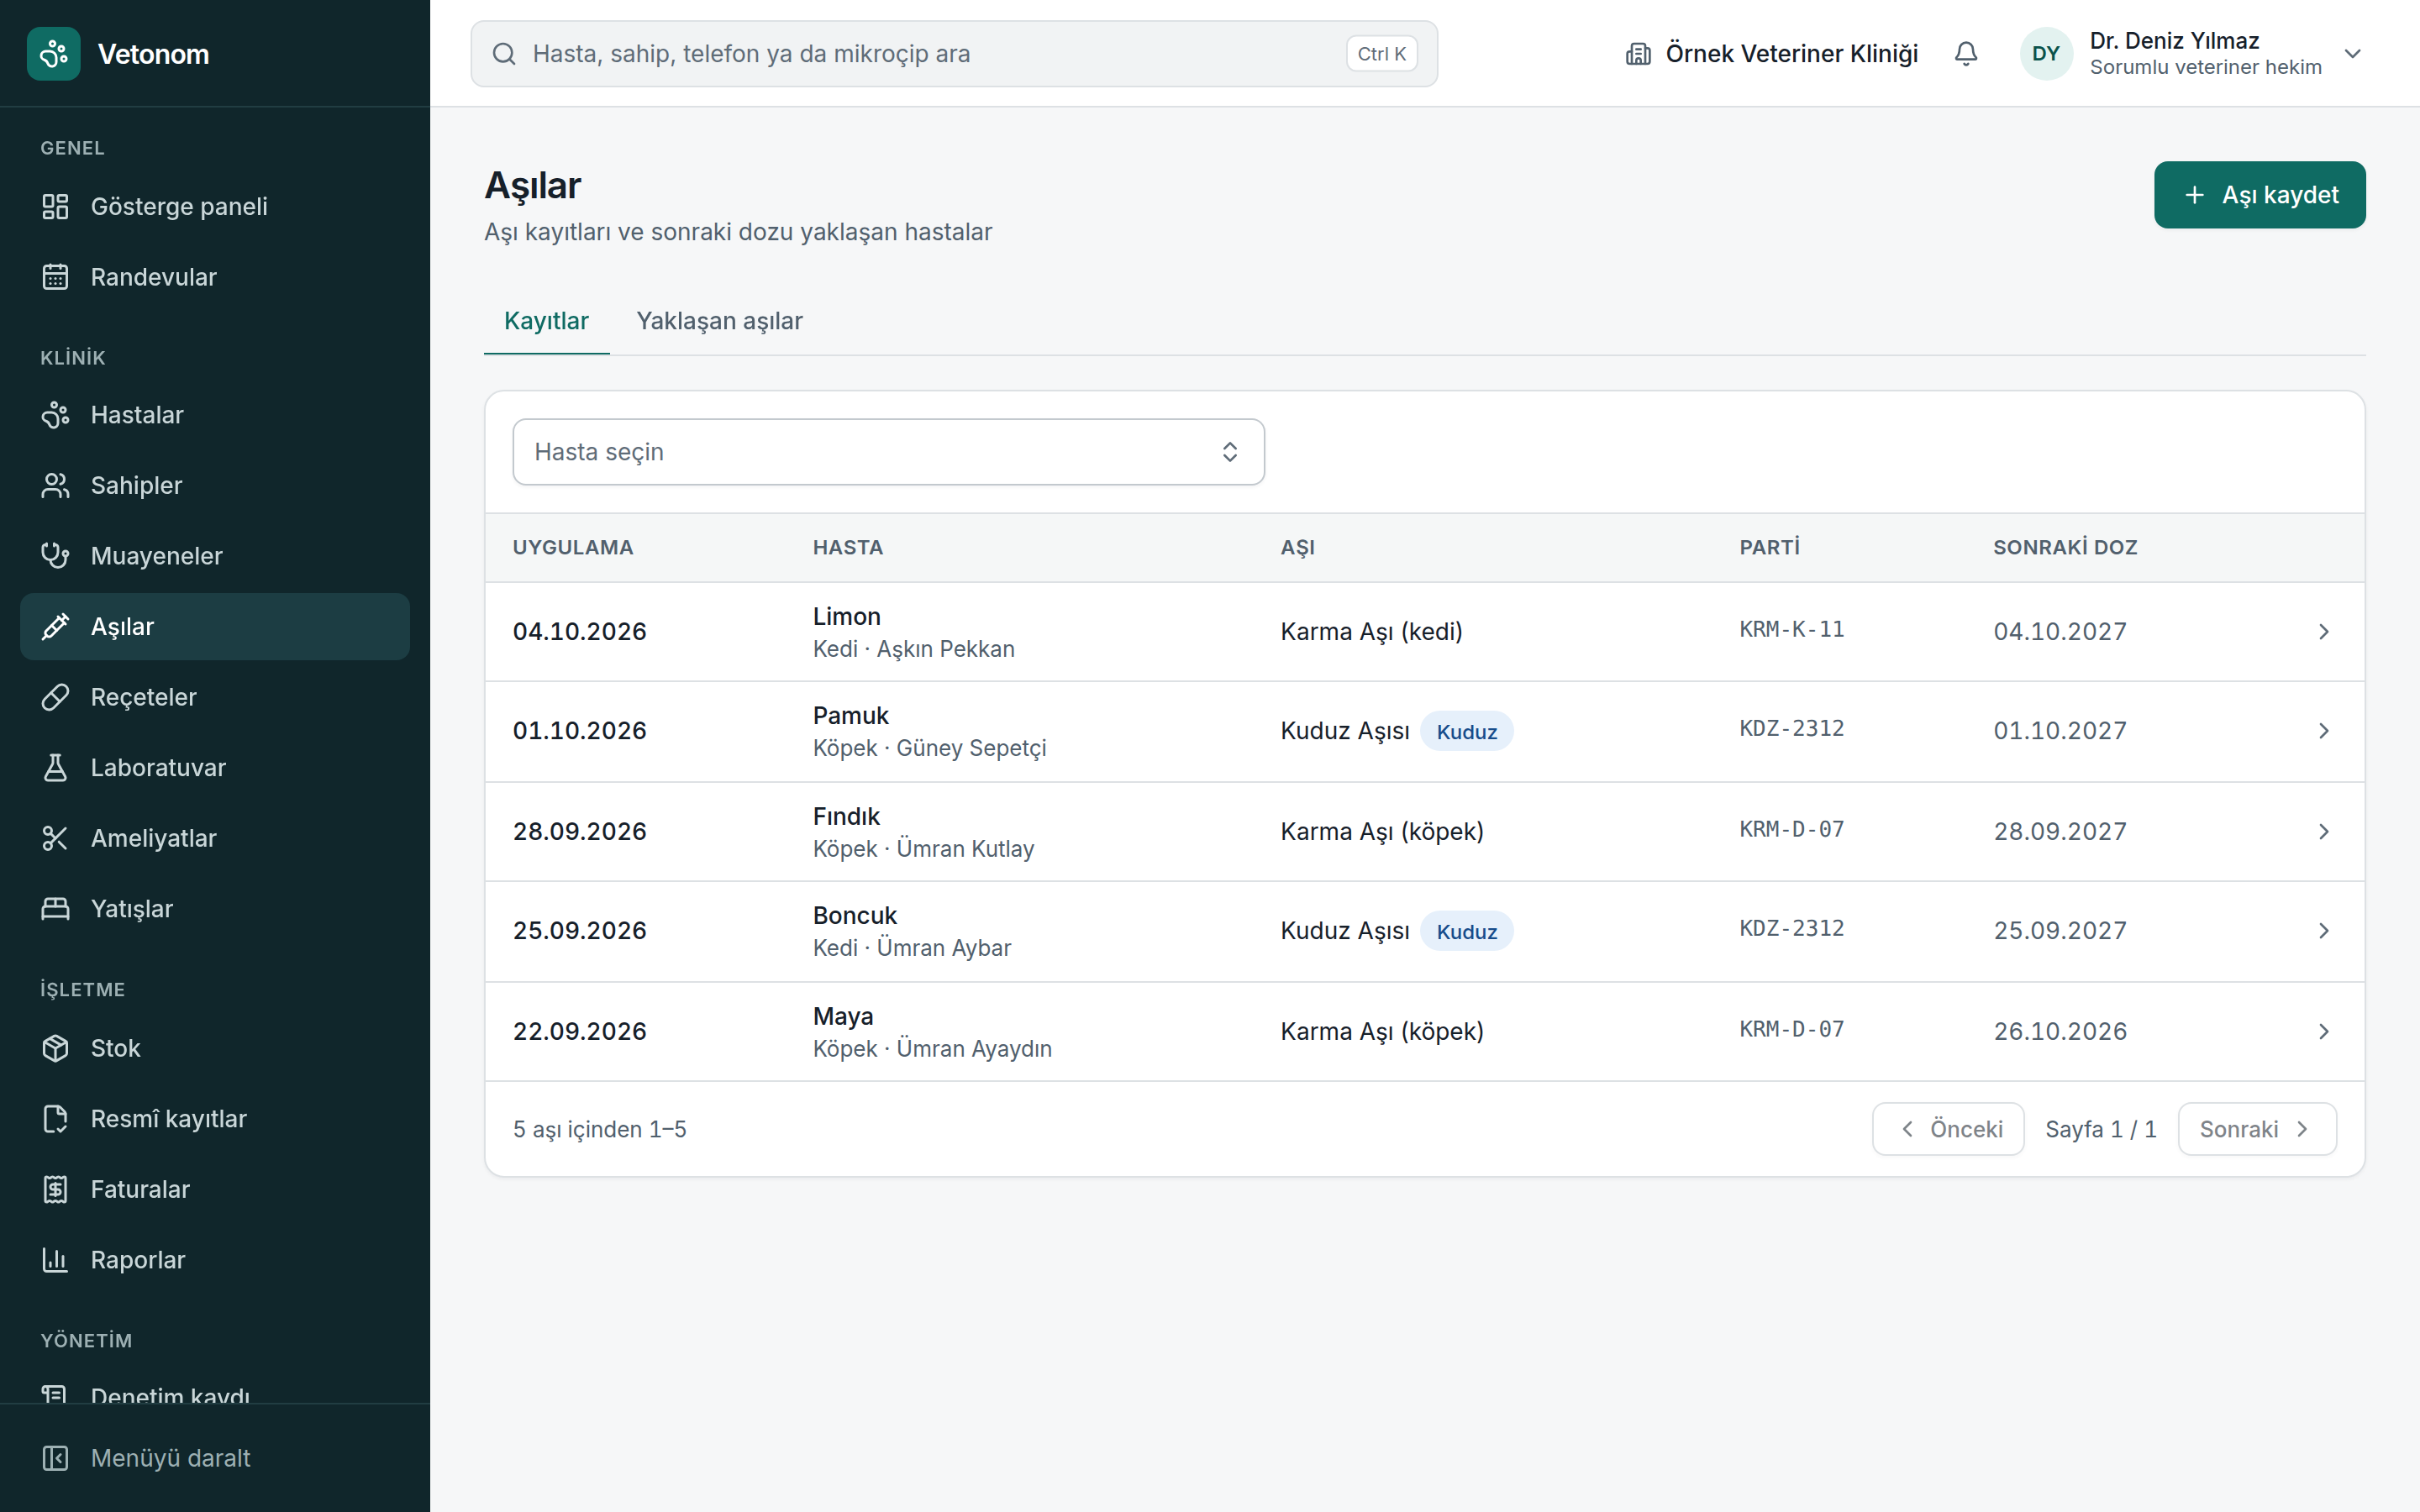Switch to Yaklaşan aşılar tab

point(719,321)
